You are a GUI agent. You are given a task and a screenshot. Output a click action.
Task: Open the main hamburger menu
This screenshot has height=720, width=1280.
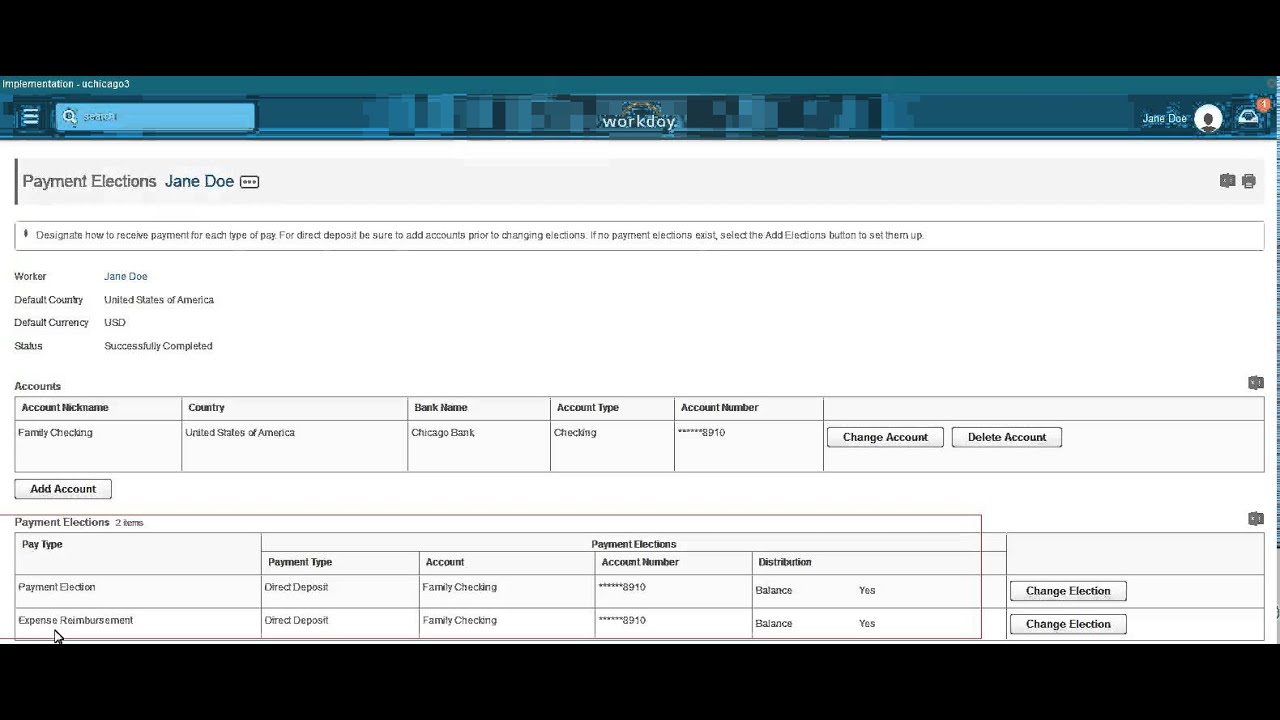tap(30, 117)
